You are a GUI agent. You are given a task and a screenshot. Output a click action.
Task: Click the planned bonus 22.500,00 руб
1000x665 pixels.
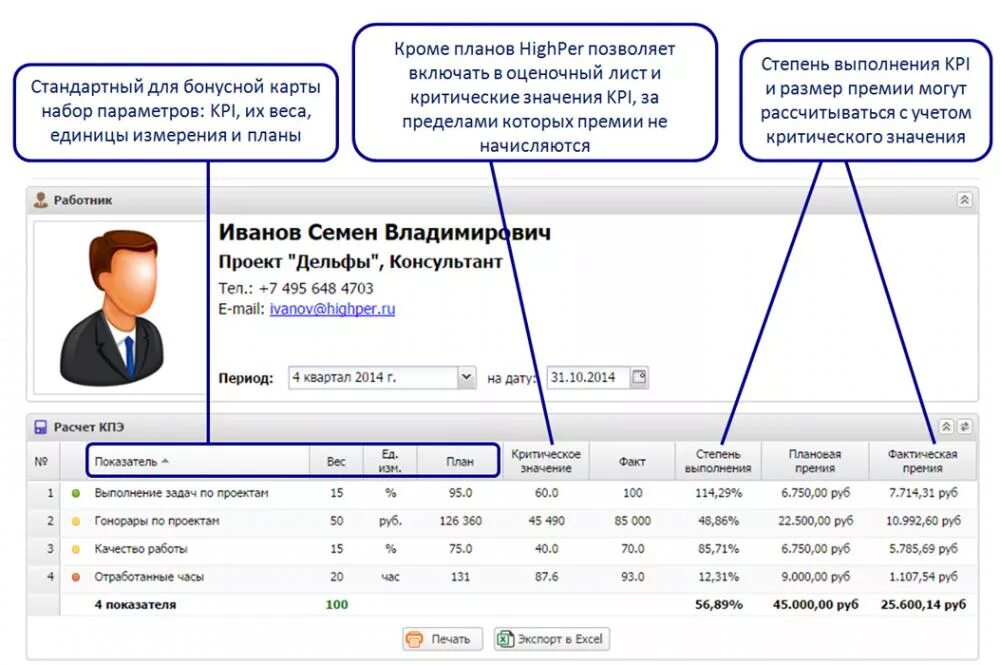click(815, 521)
